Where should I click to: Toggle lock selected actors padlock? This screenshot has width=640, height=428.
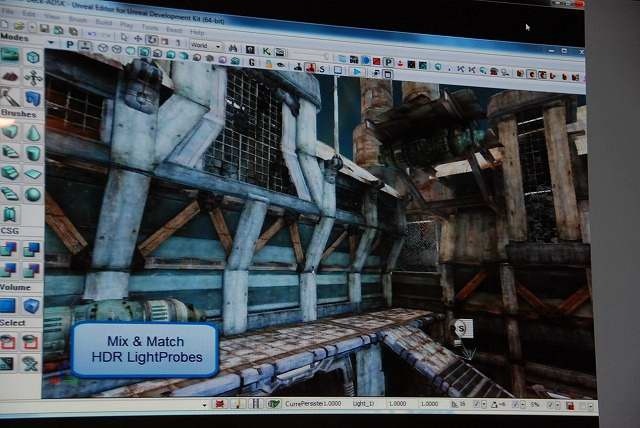(269, 64)
